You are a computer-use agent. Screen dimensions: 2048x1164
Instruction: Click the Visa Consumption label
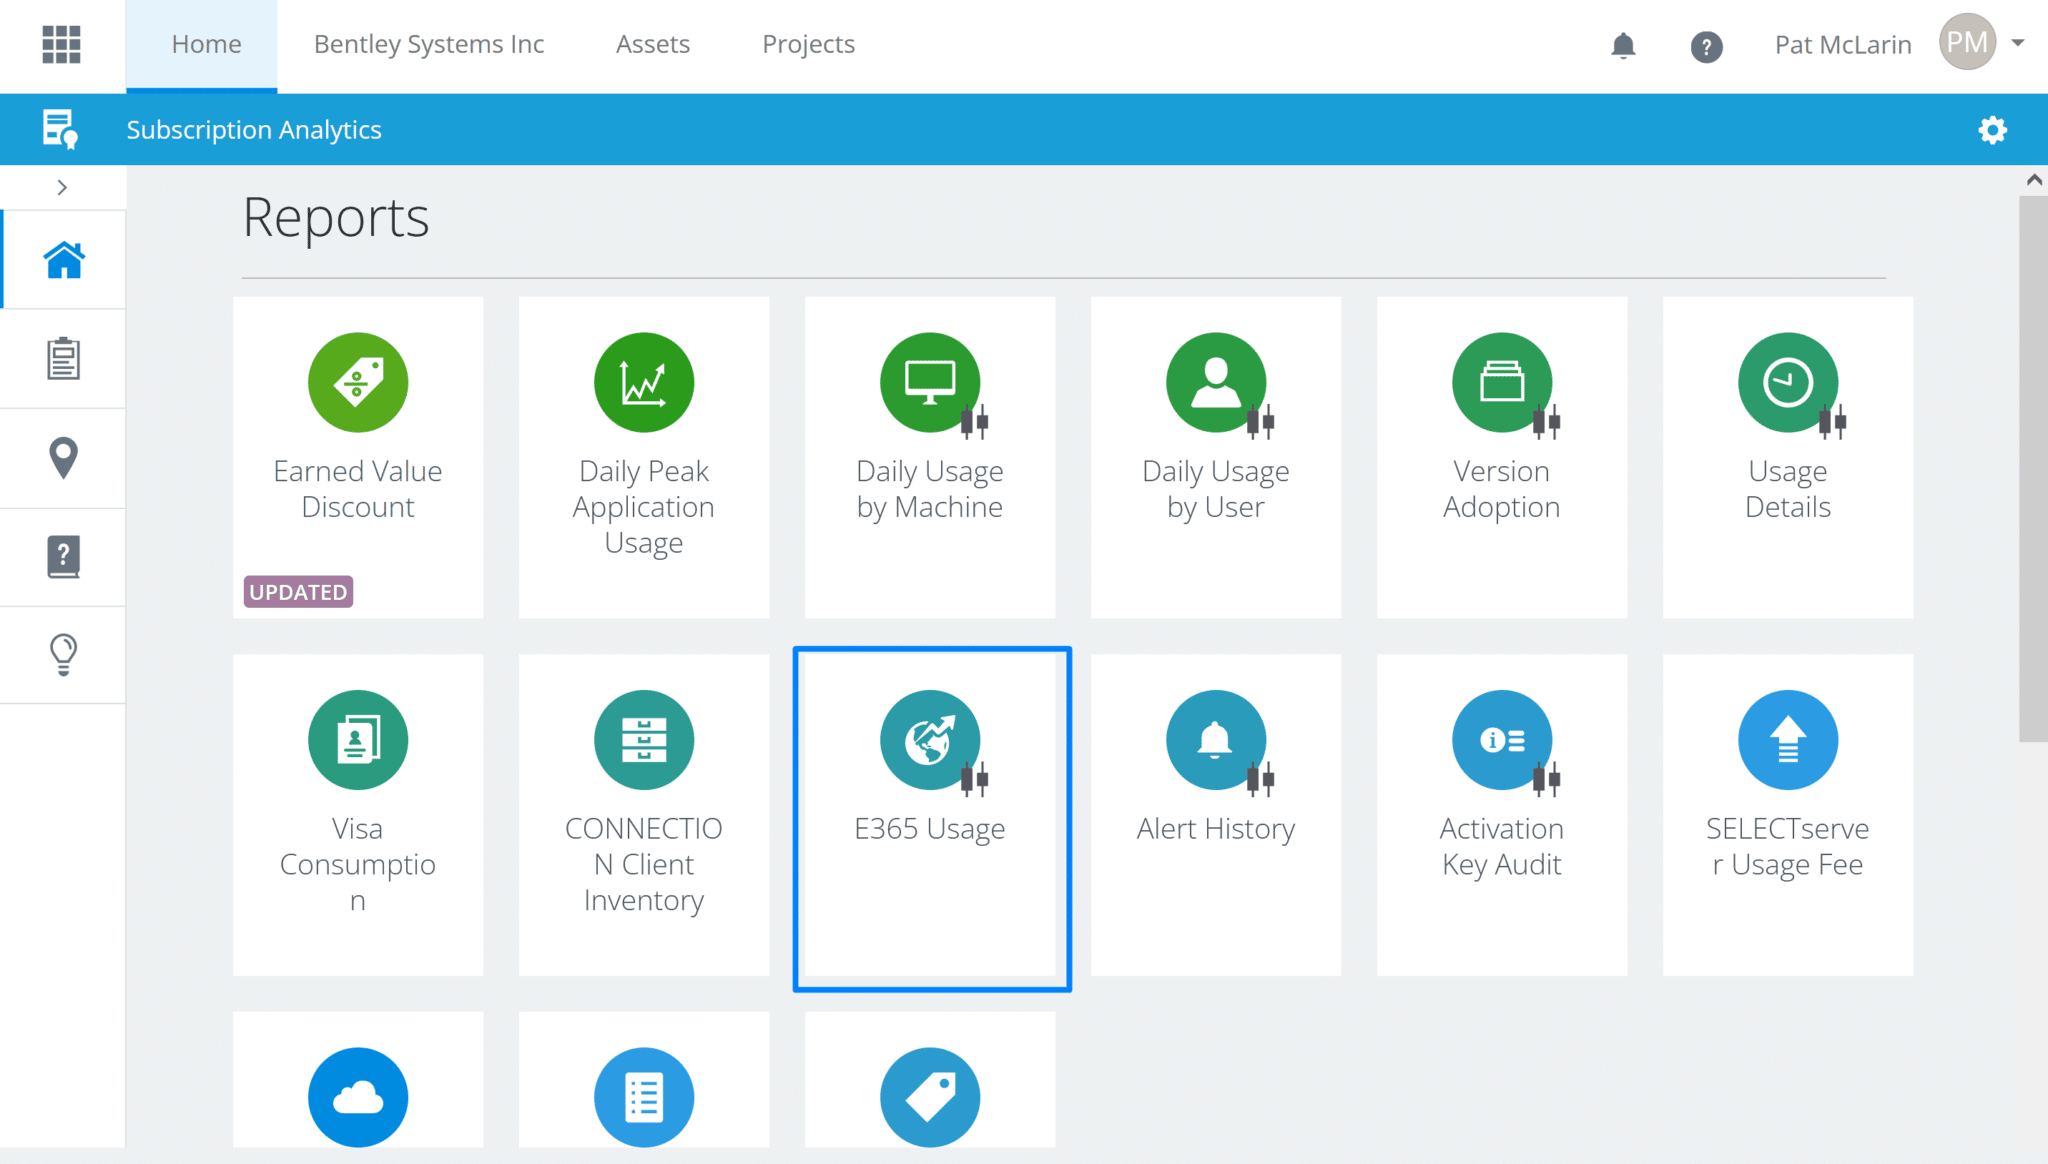(x=358, y=864)
